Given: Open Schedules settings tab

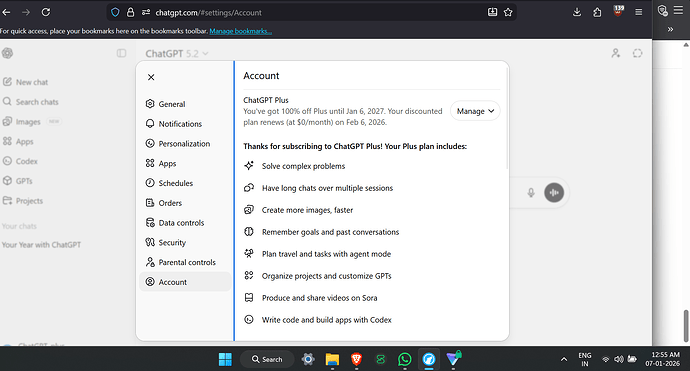Looking at the screenshot, I should pyautogui.click(x=185, y=183).
